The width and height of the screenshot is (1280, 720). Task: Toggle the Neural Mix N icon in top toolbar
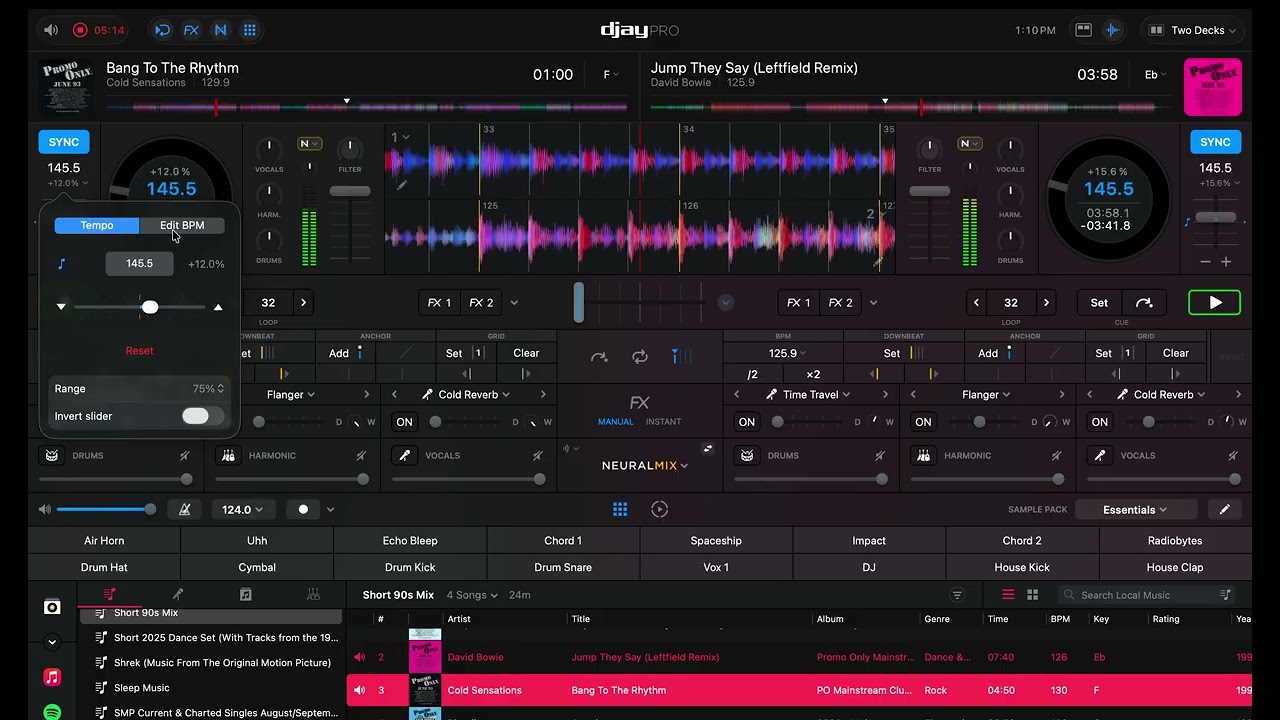point(220,30)
